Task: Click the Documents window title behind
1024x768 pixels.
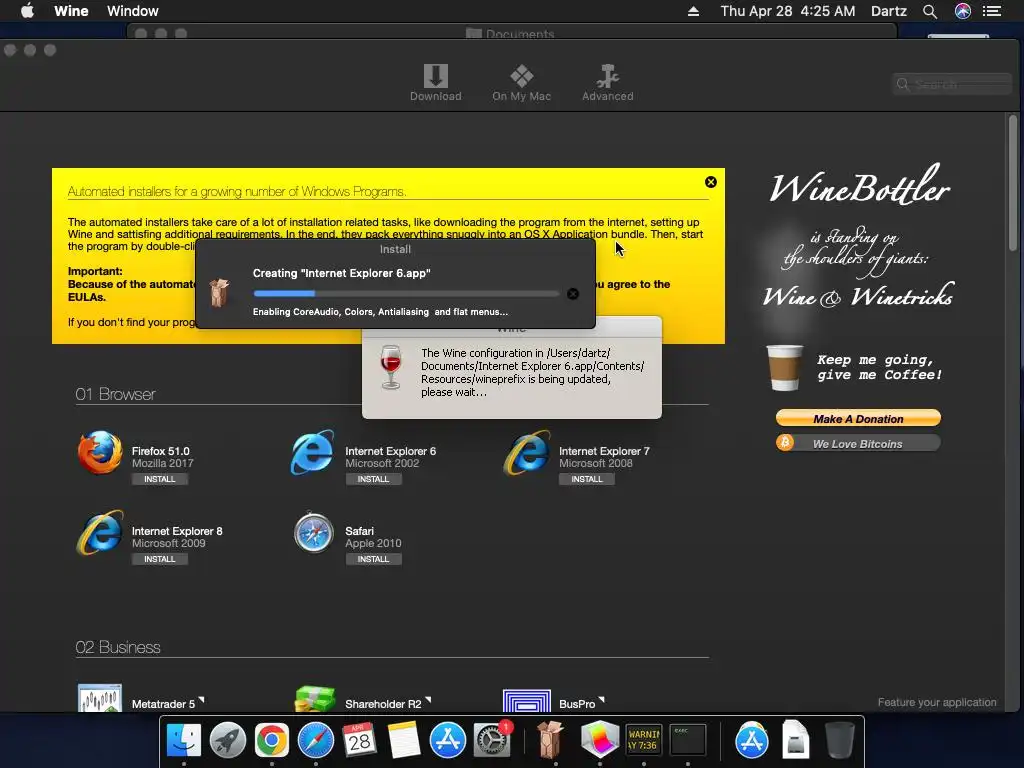Action: [511, 33]
